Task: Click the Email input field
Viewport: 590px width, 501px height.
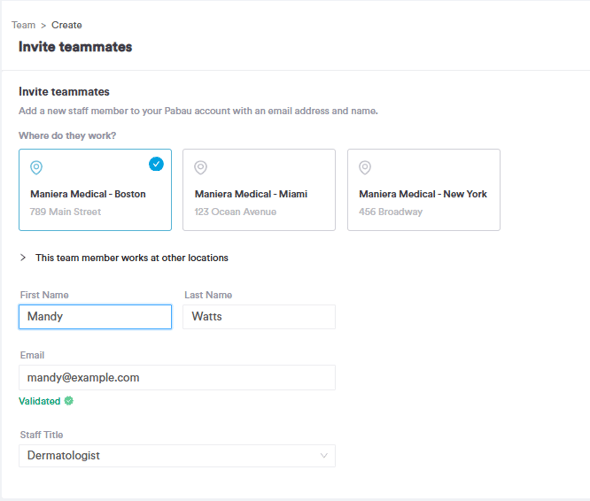Action: [x=177, y=378]
